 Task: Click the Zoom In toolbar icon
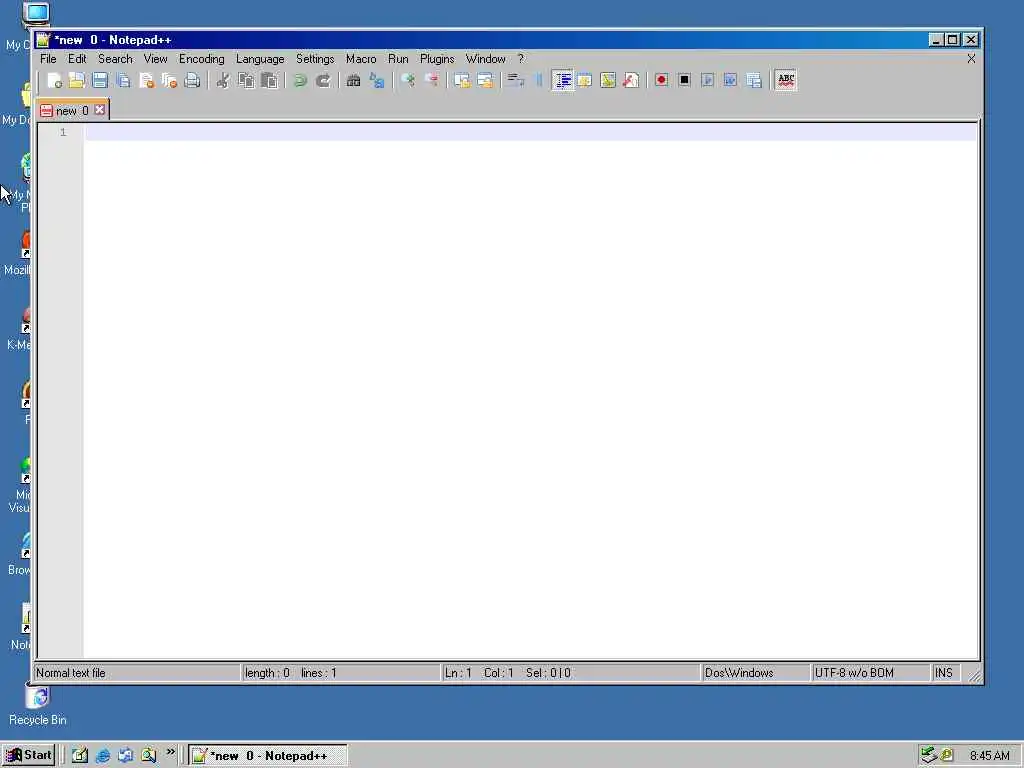click(408, 80)
